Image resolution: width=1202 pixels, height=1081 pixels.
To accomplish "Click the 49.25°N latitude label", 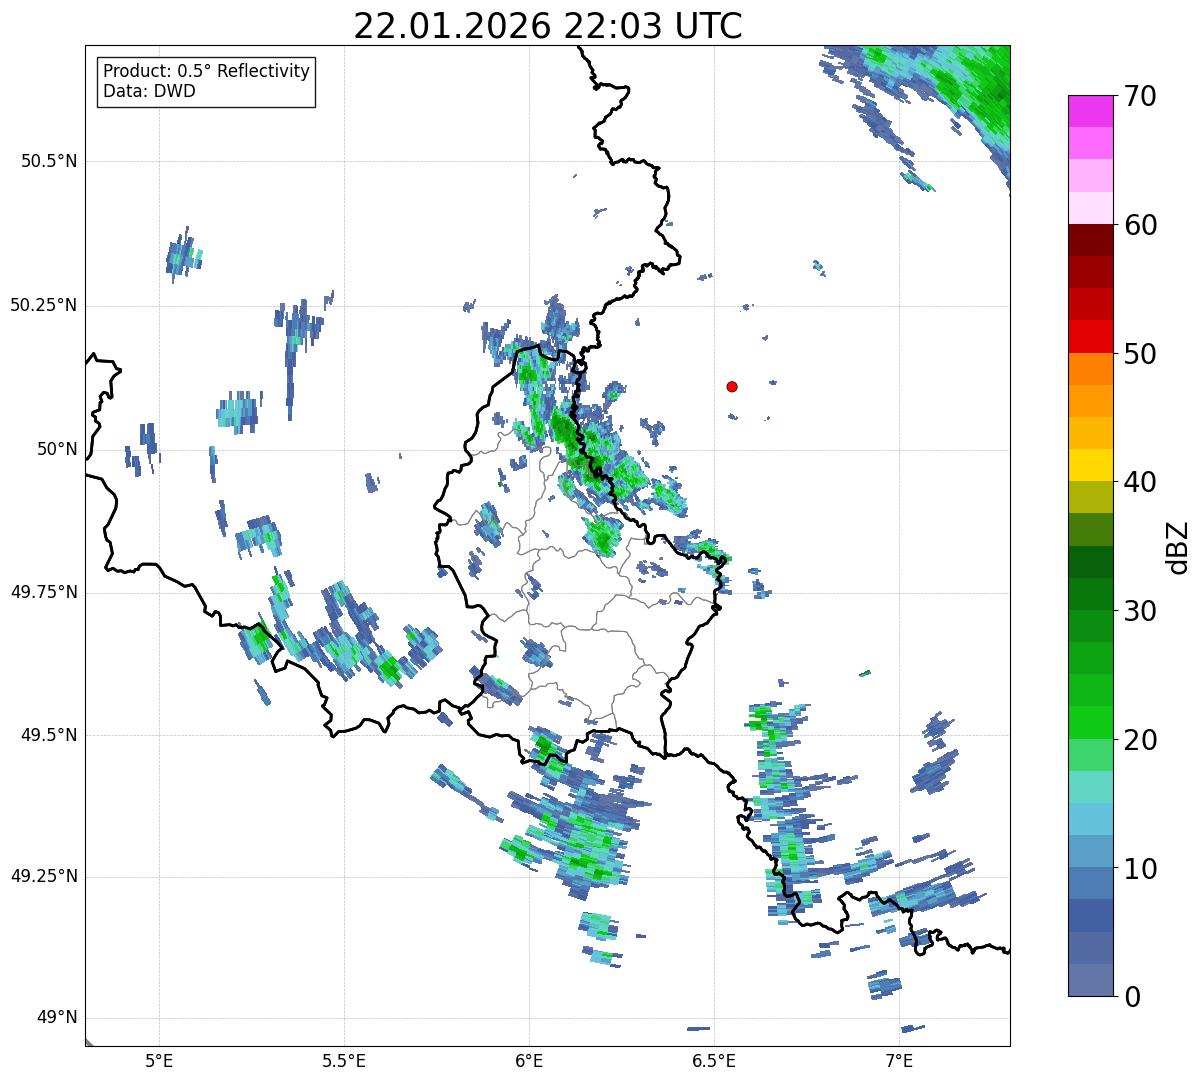I will (44, 876).
